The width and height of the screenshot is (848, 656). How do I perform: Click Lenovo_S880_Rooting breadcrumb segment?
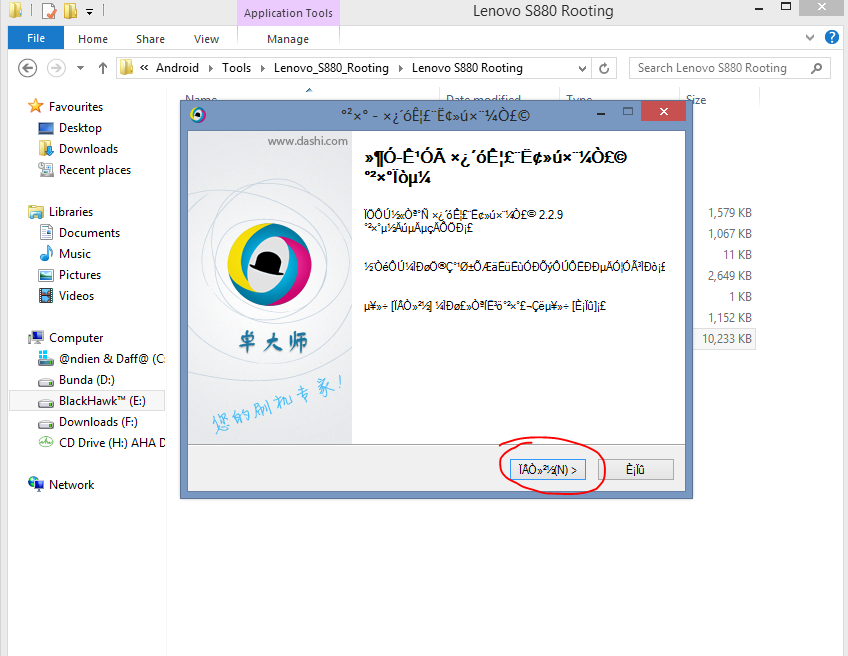331,68
